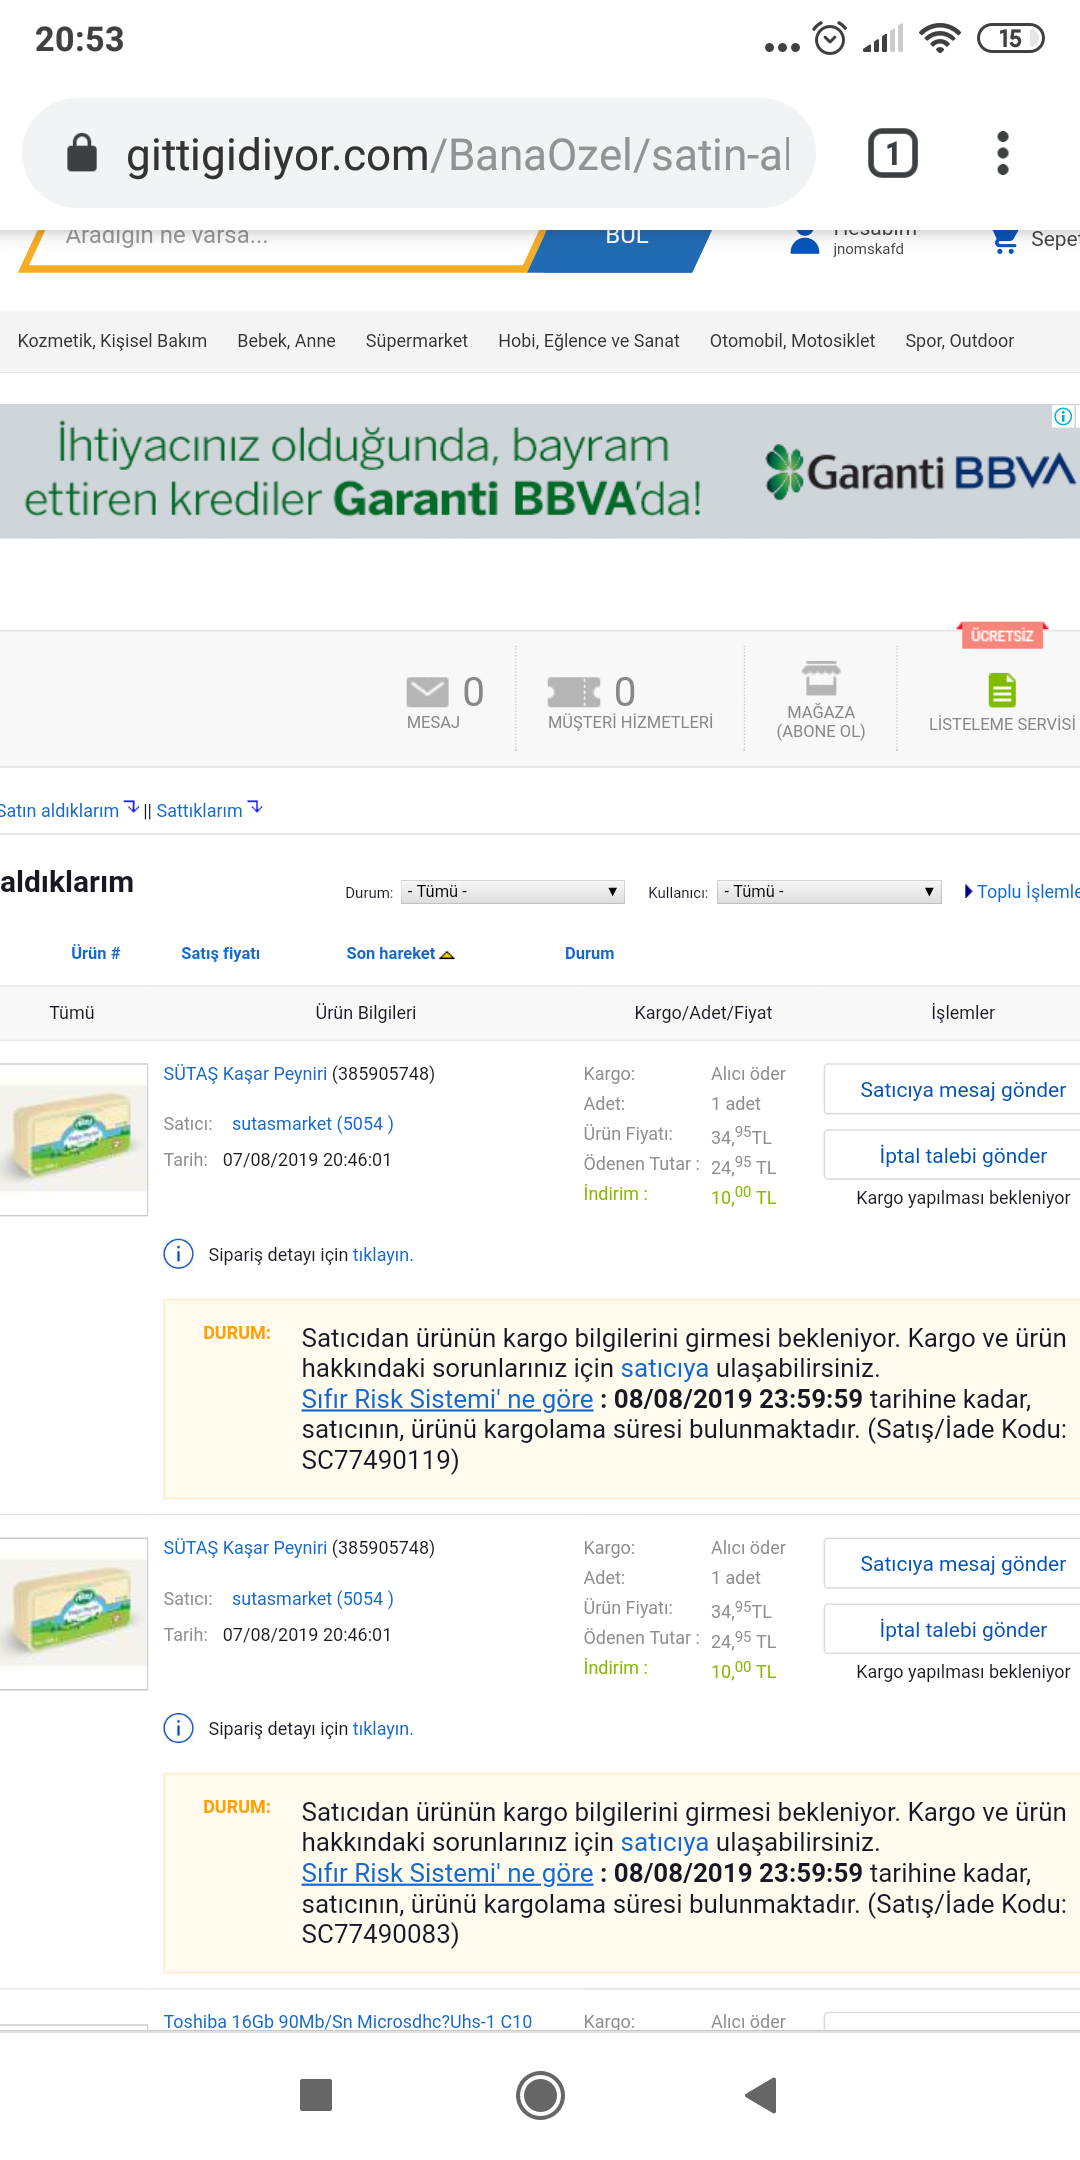Open first SÜTAŞ Kaşar Peyniri product link
This screenshot has height=2160, width=1080.
(x=245, y=1073)
